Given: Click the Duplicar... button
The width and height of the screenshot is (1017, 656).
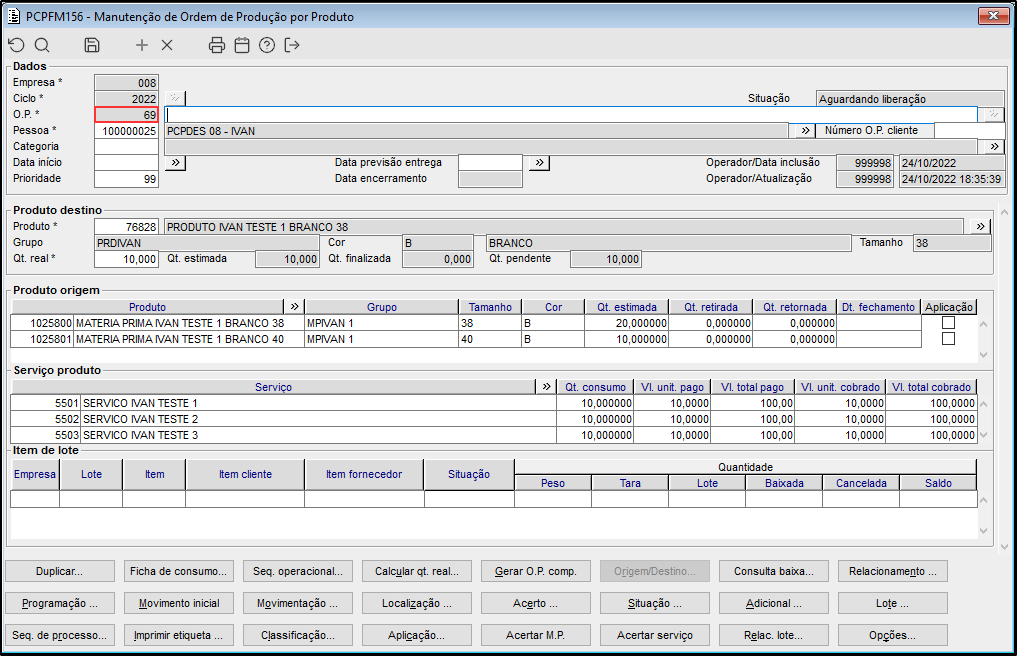Looking at the screenshot, I should coord(60,572).
